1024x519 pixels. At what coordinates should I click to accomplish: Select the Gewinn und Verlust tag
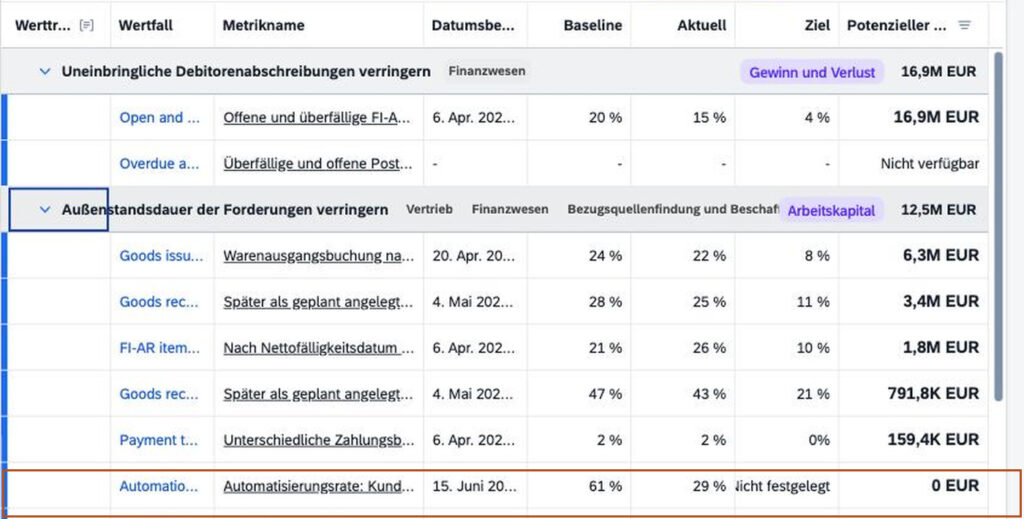812,72
